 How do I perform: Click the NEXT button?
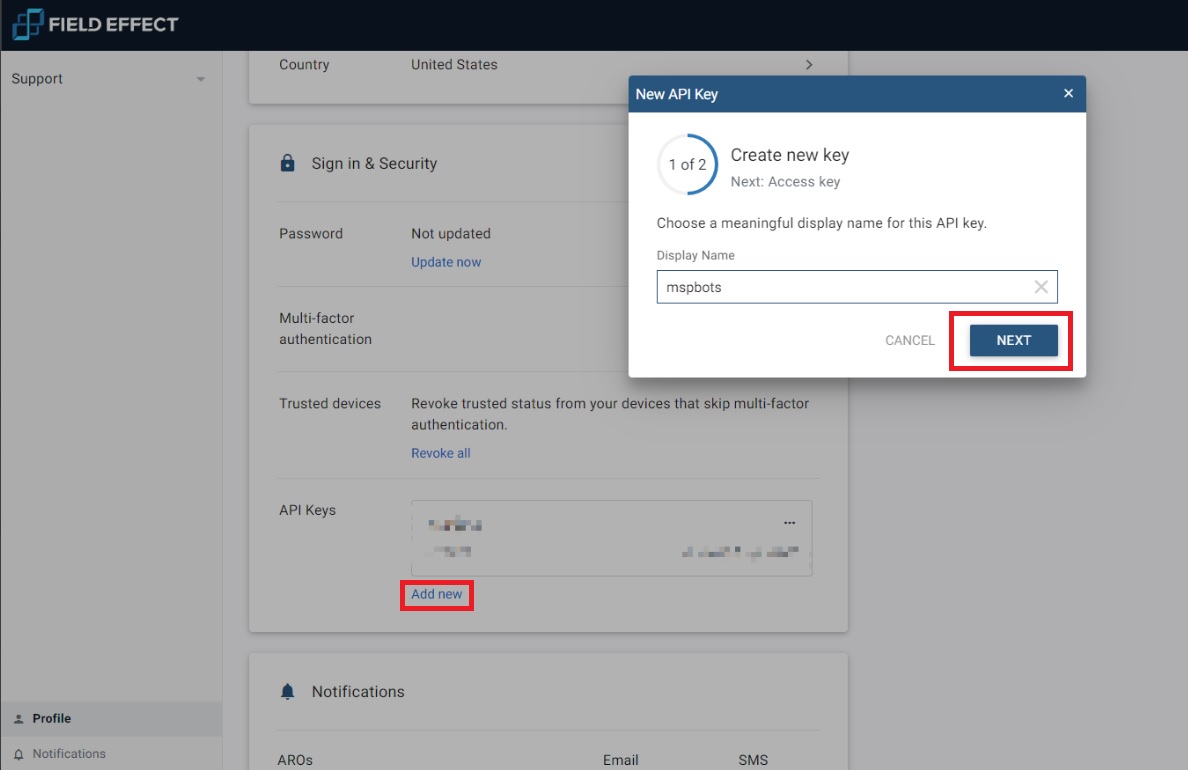[1013, 340]
